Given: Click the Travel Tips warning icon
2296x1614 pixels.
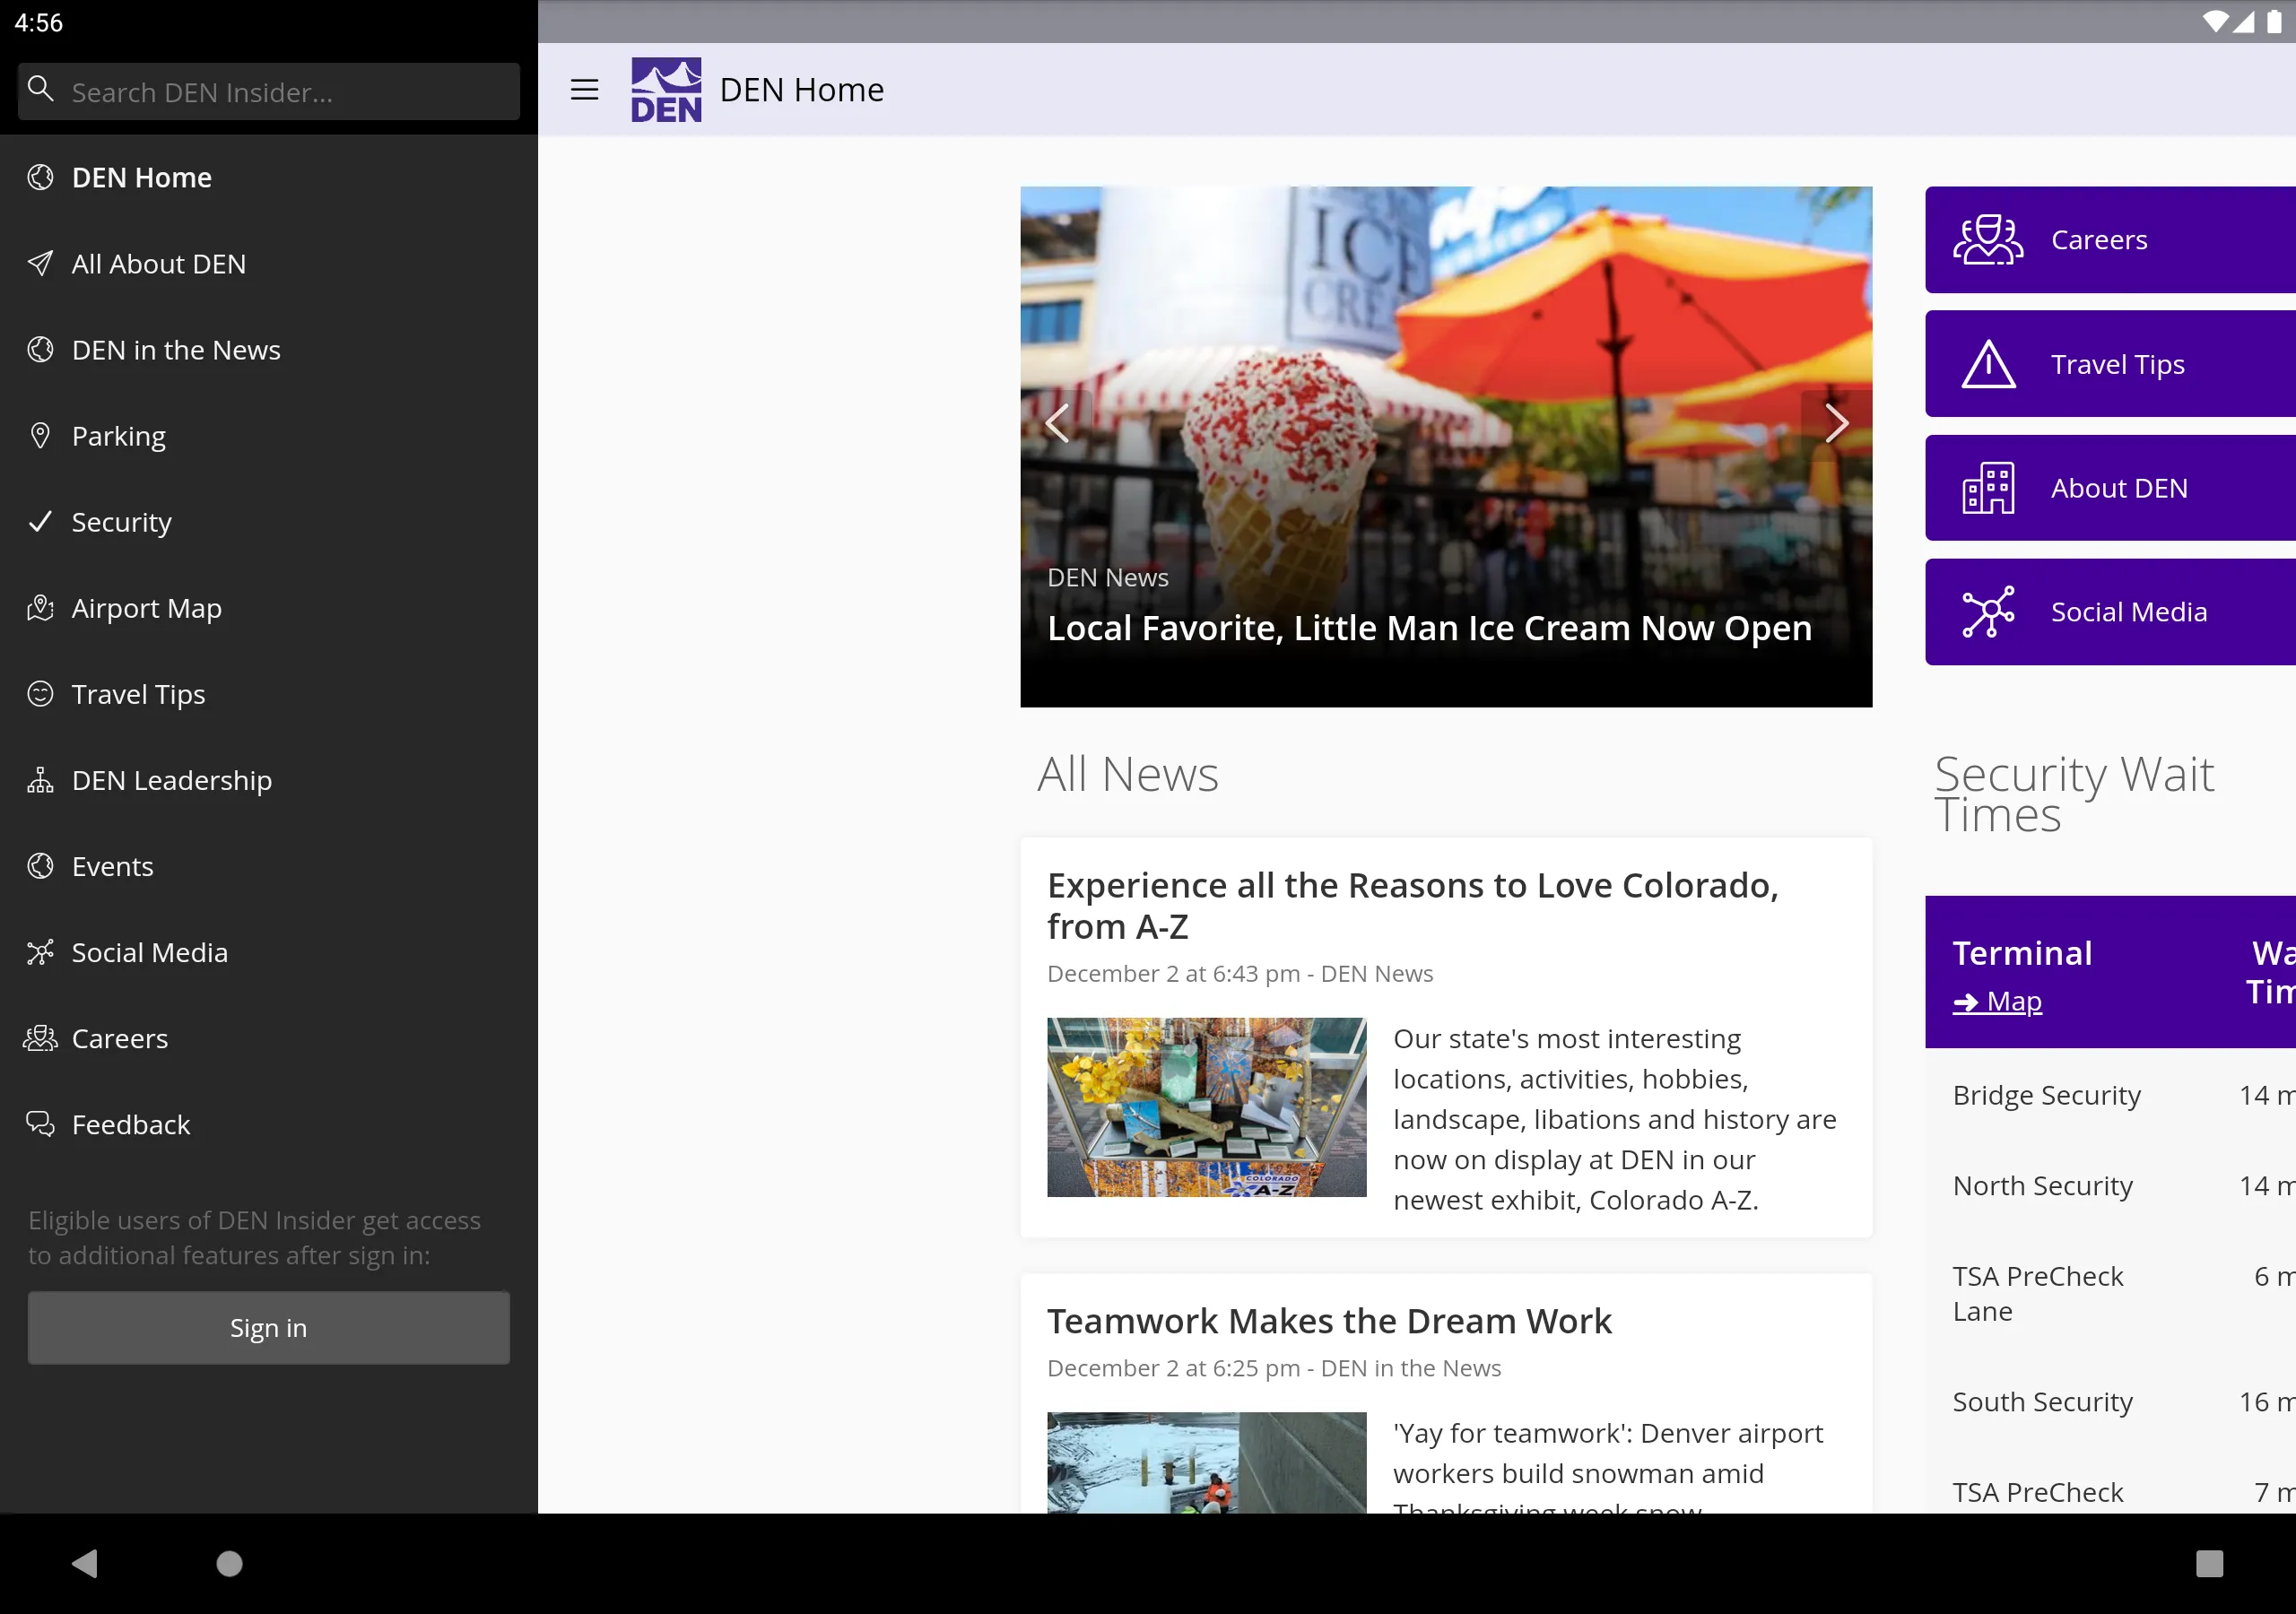Looking at the screenshot, I should pyautogui.click(x=1987, y=363).
